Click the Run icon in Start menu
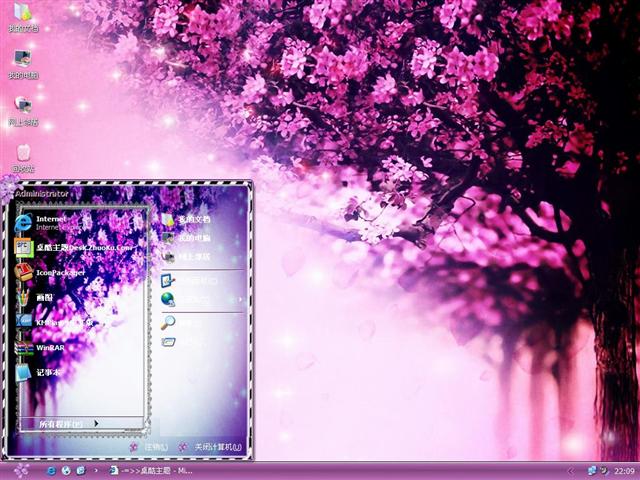The image size is (640, 480). coord(168,342)
